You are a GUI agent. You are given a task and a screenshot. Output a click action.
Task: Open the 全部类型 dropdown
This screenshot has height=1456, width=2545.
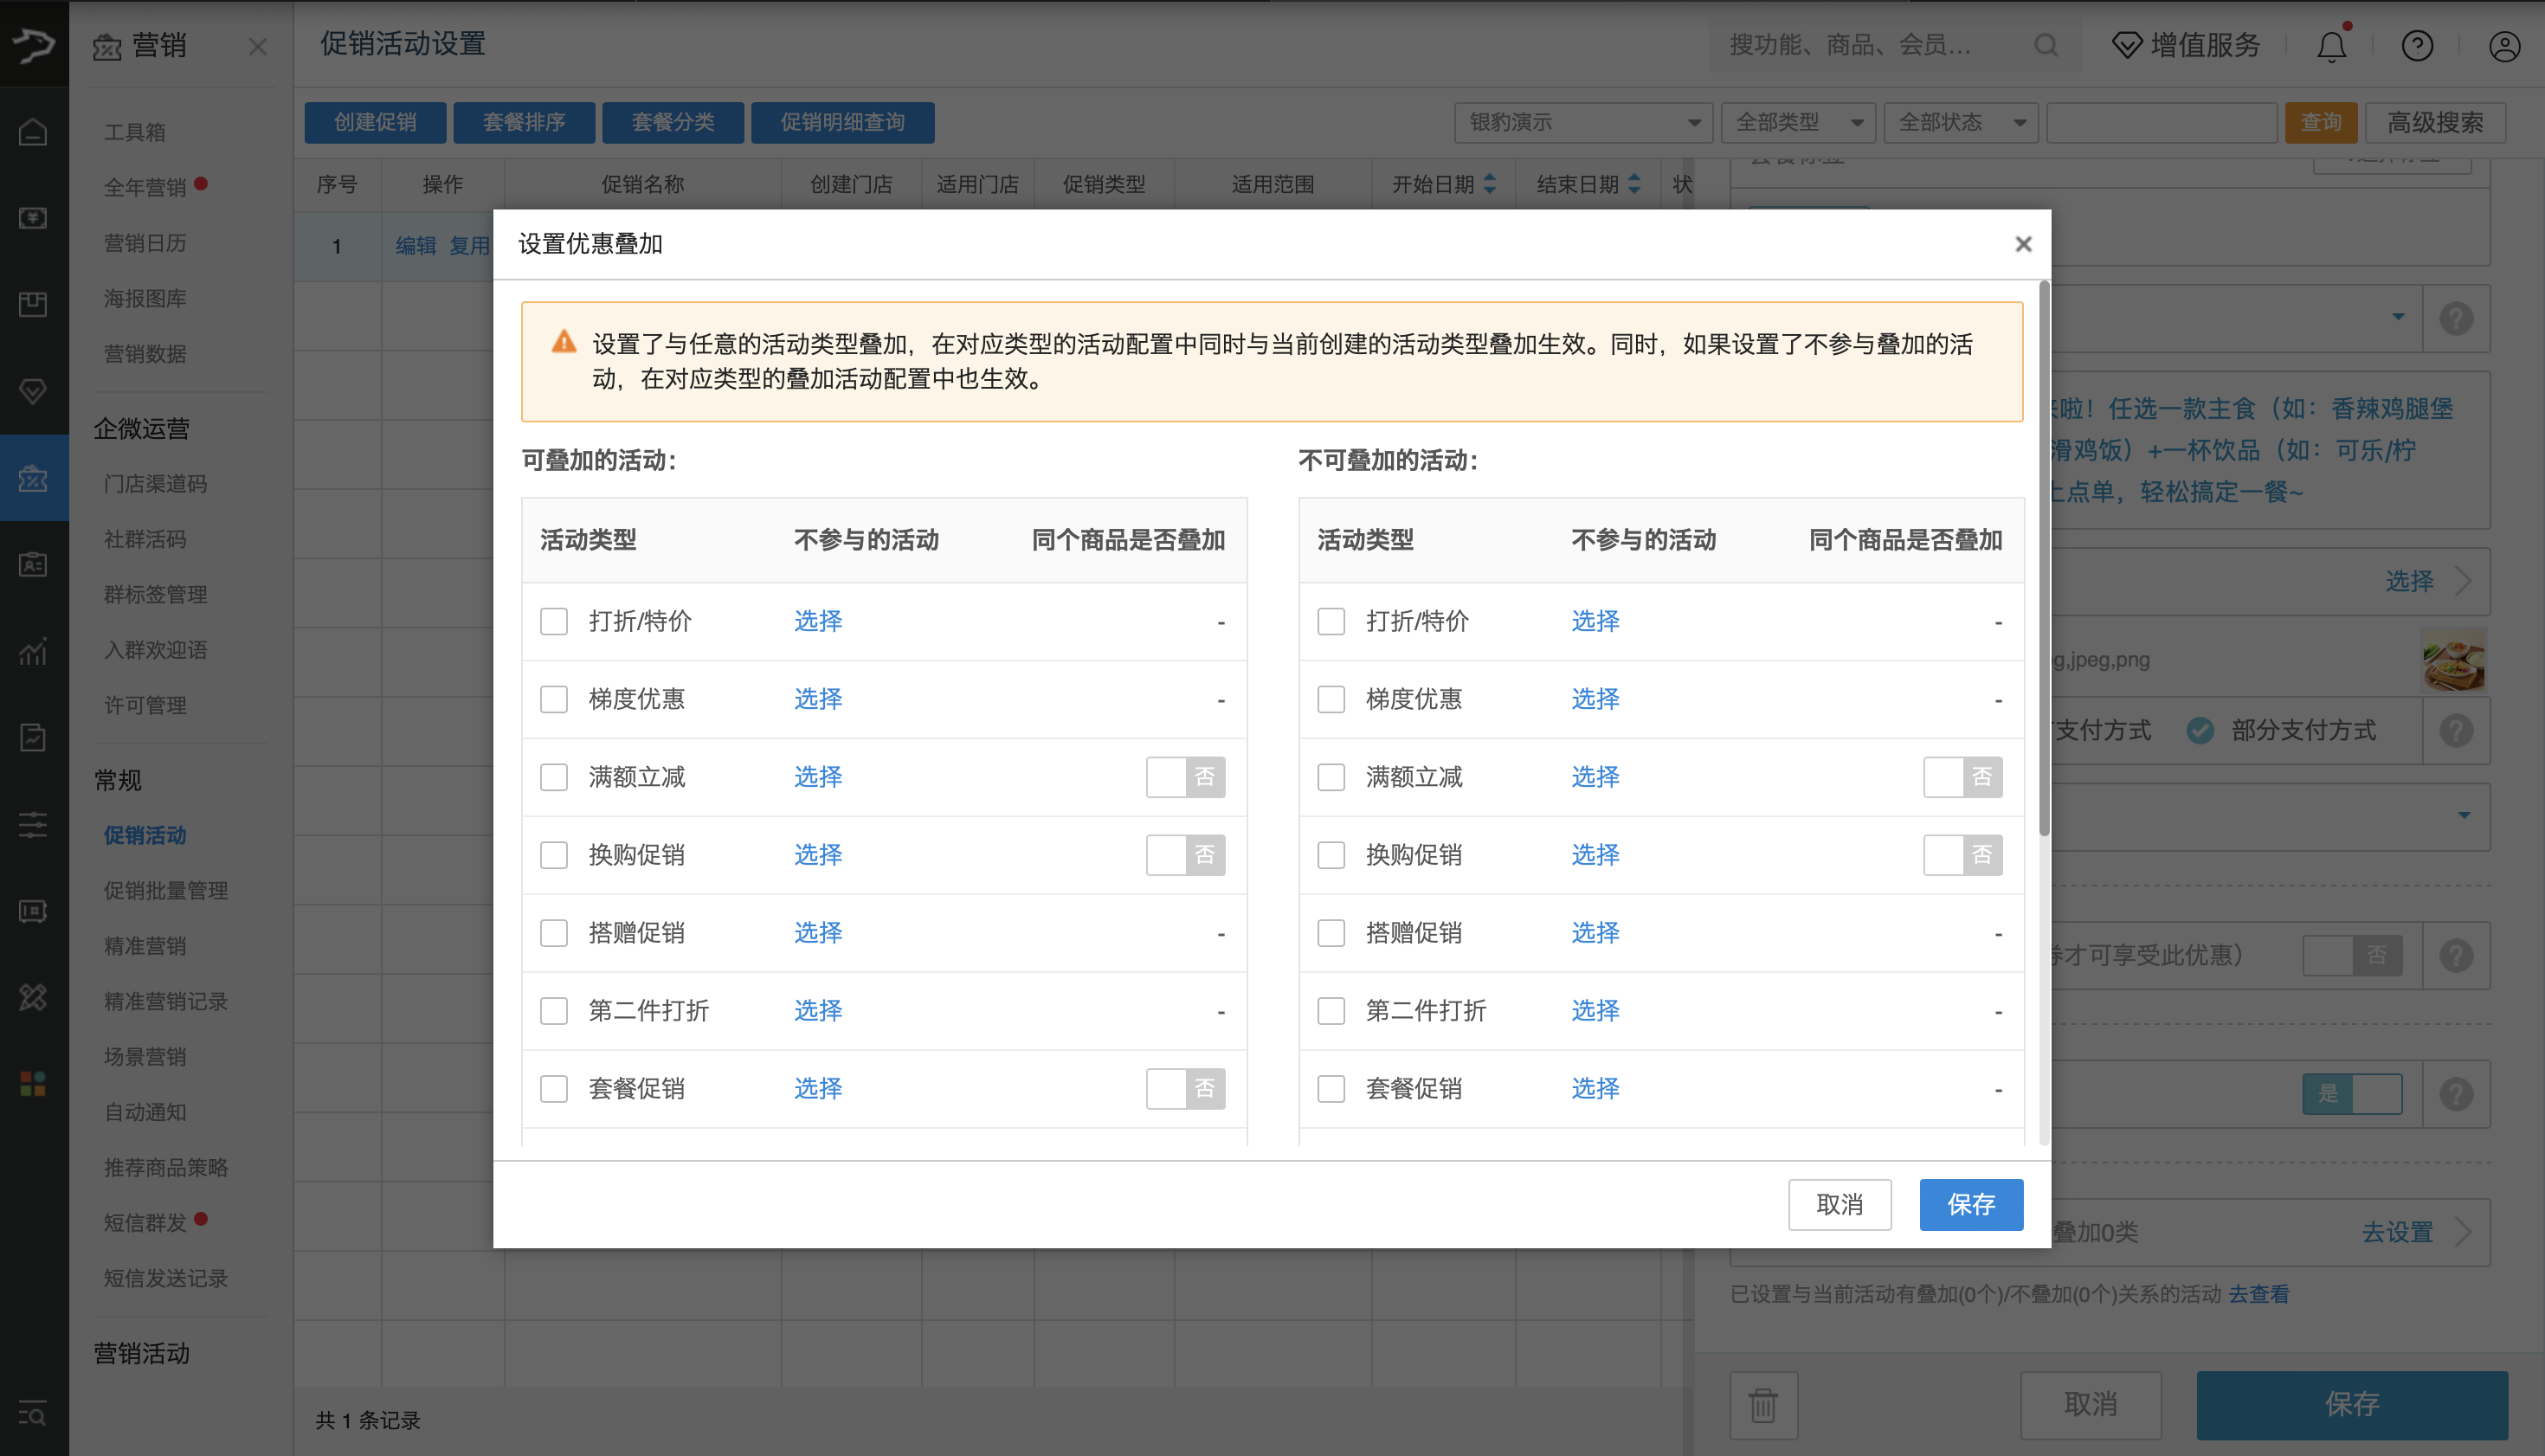(1798, 122)
